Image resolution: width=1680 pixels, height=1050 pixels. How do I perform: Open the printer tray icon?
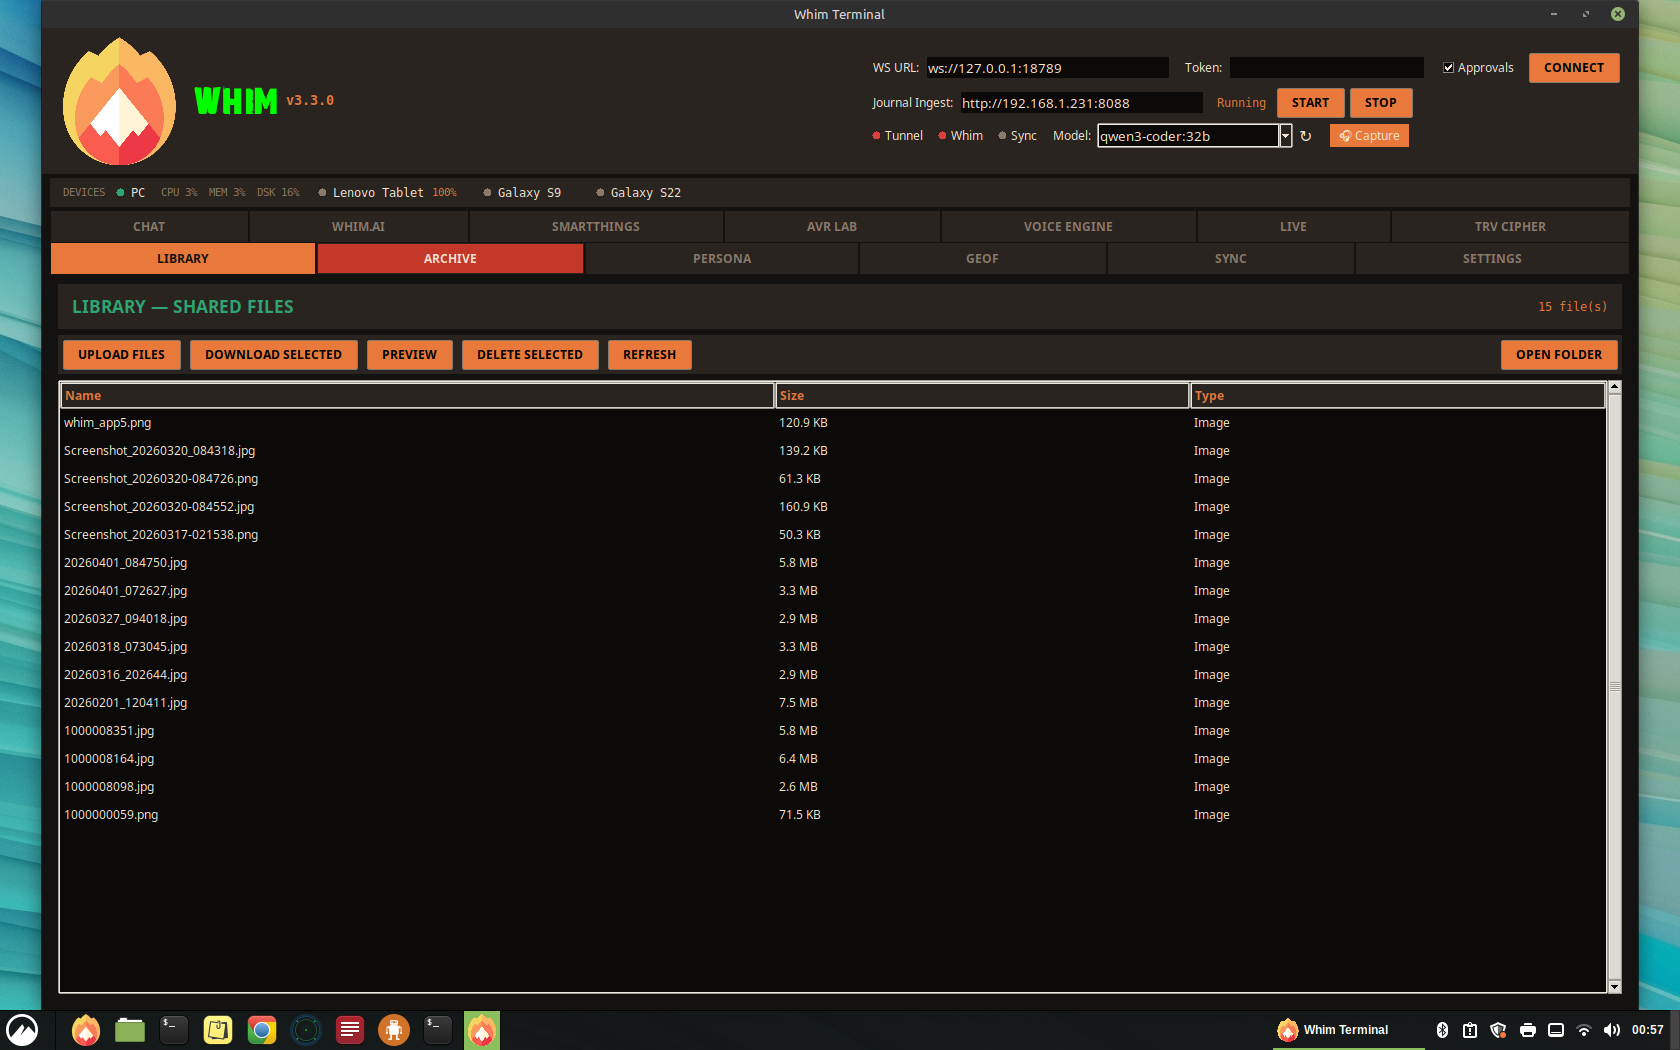coord(1527,1030)
